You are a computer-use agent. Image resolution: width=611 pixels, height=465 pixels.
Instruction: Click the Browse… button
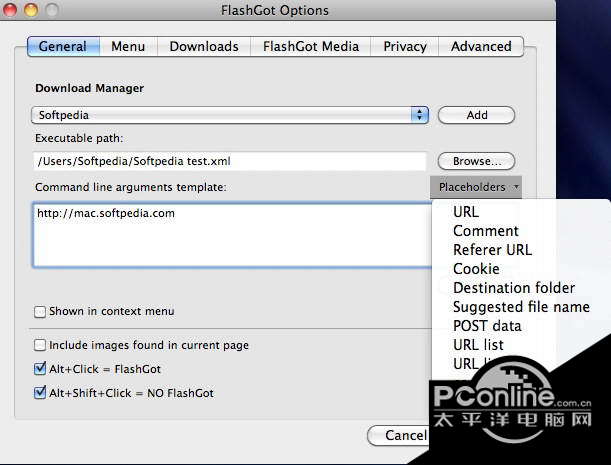tap(477, 161)
